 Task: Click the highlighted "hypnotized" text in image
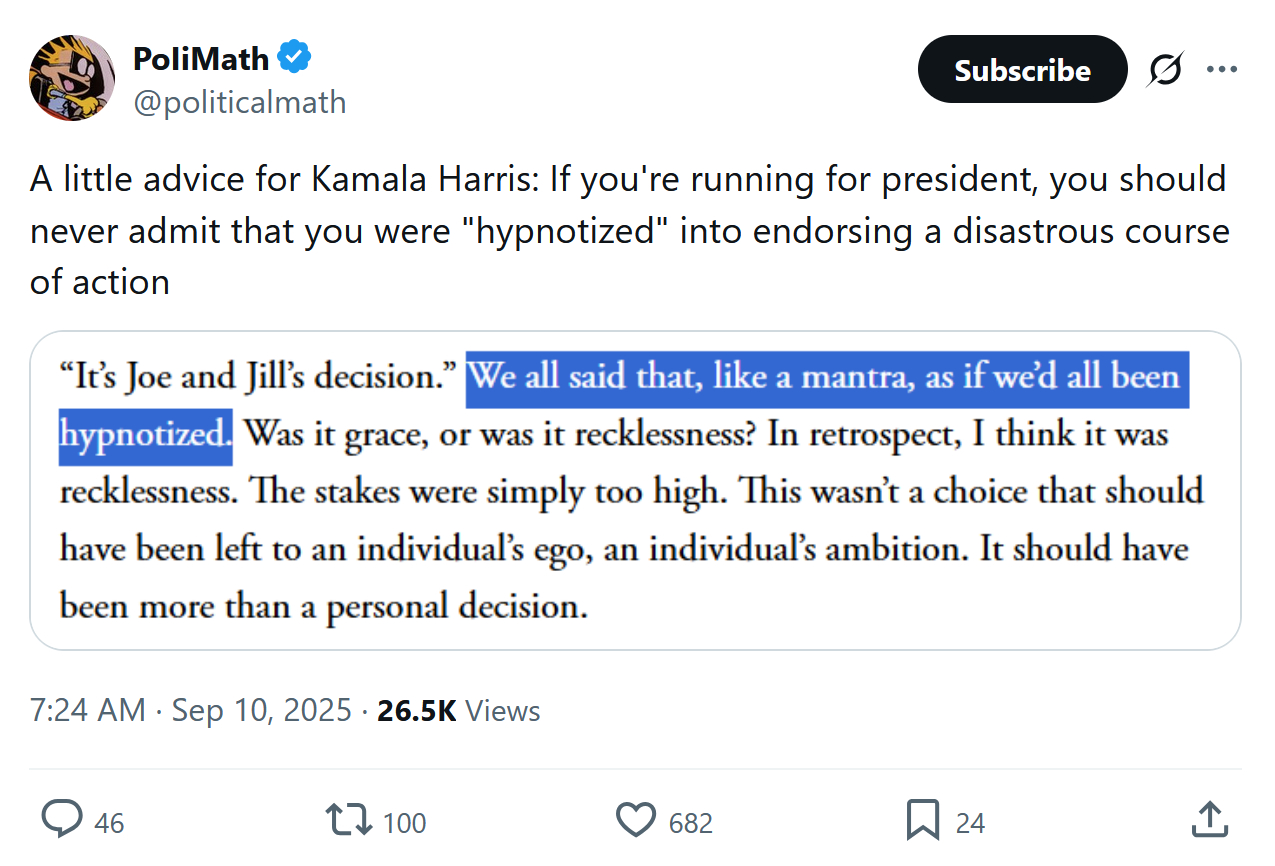coord(146,435)
